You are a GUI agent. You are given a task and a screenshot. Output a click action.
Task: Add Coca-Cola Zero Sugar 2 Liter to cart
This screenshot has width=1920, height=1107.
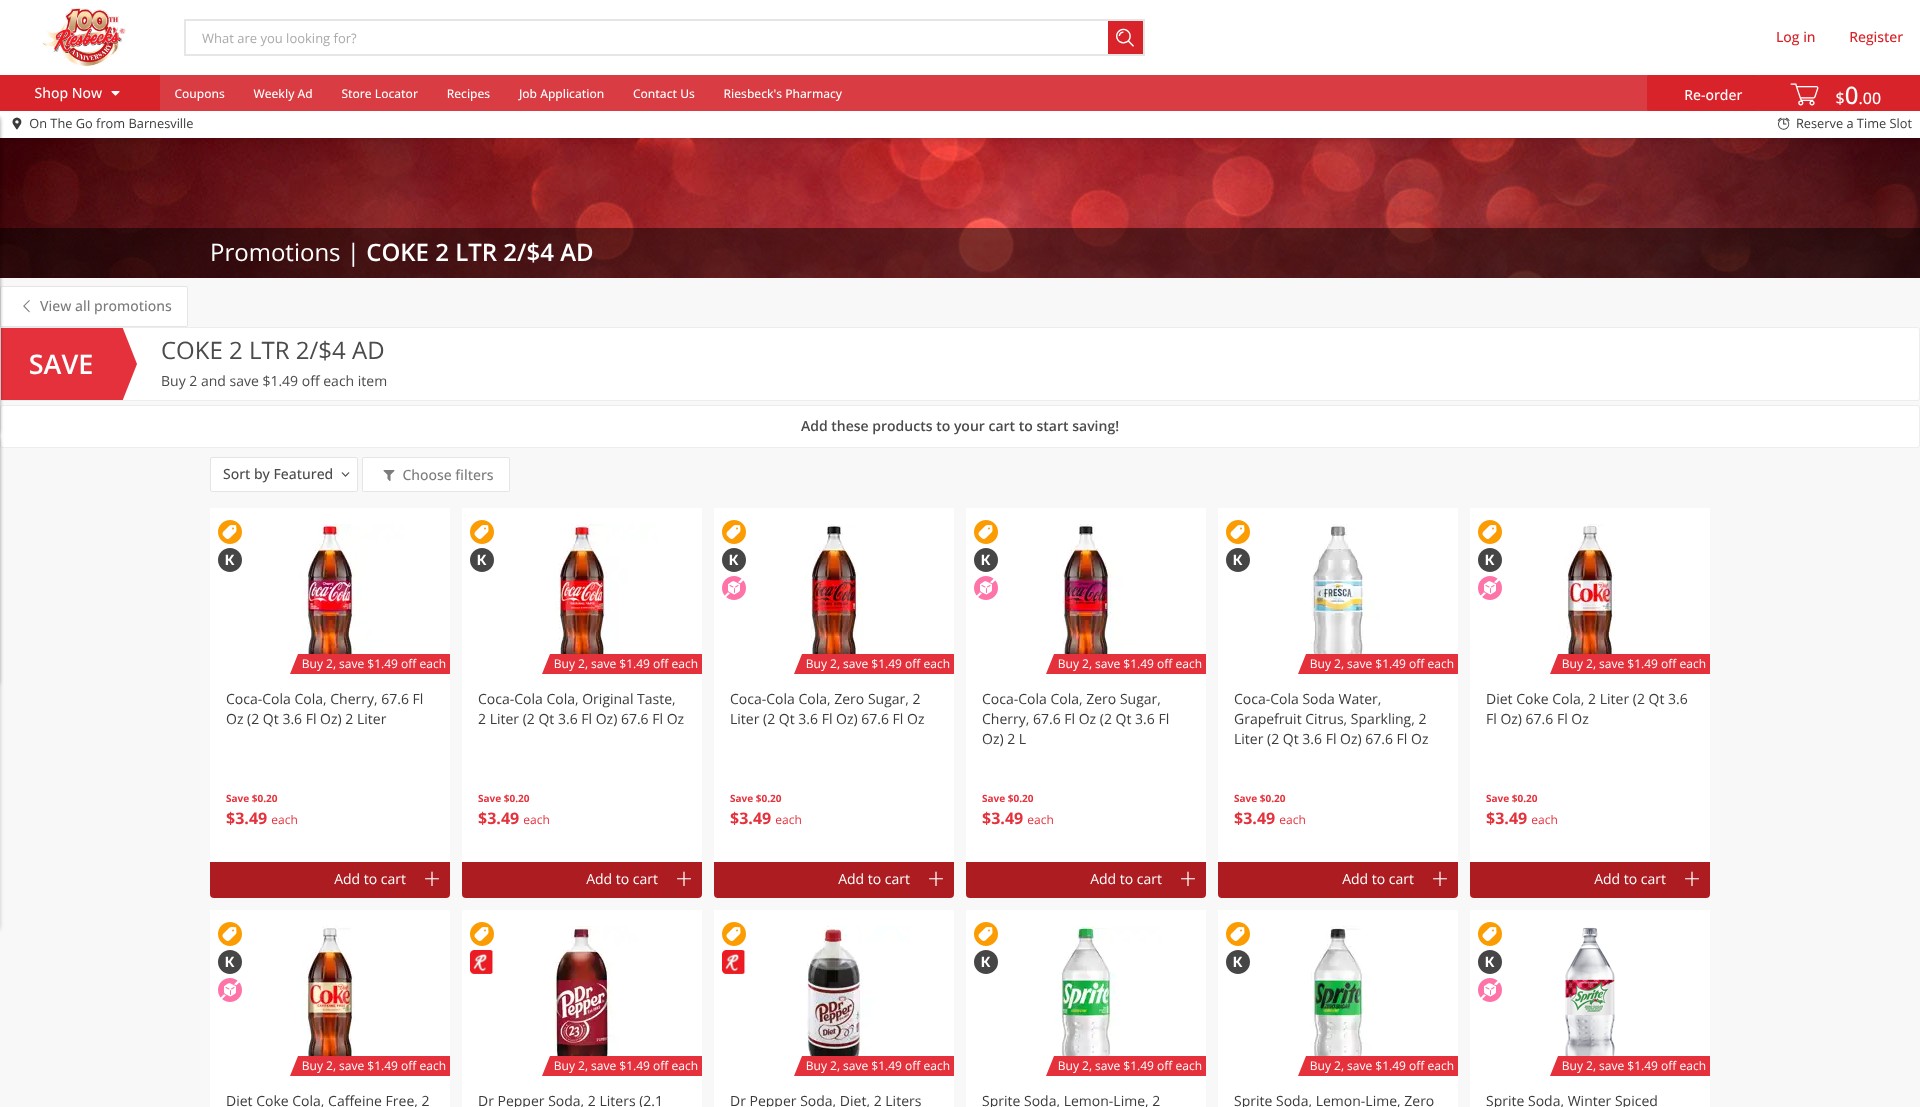(x=834, y=879)
